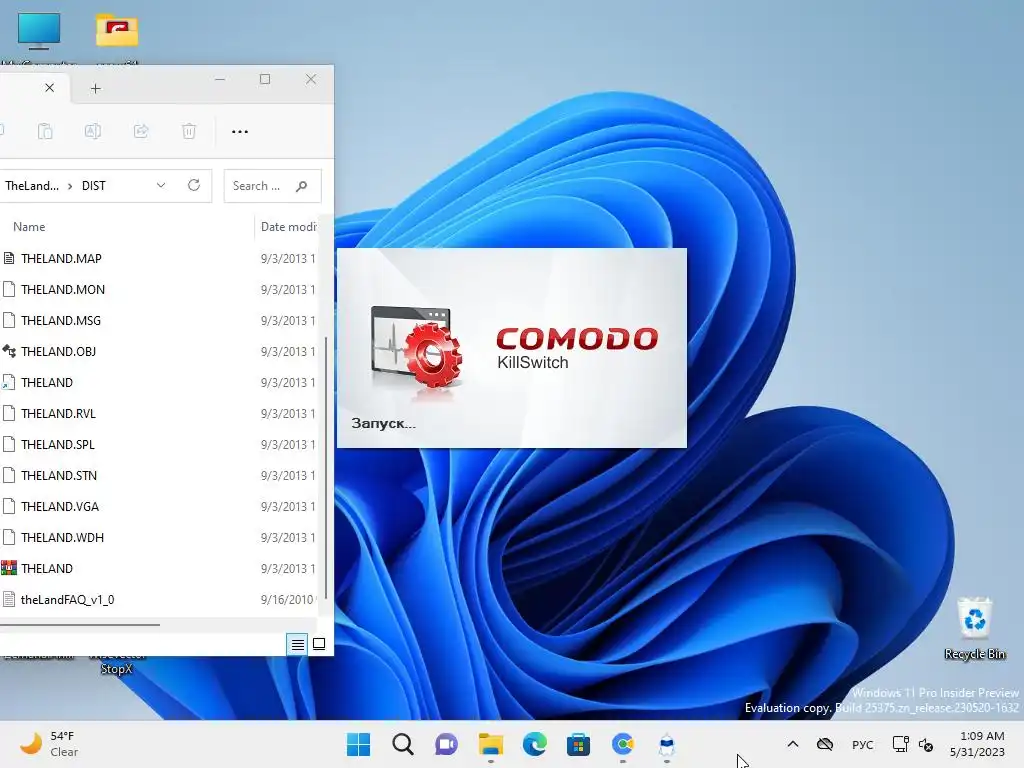
Task: Click the search magnifier in Explorer search box
Action: point(301,186)
